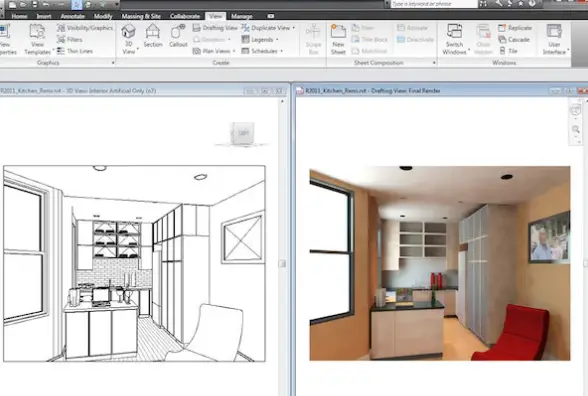
Task: Open the User Interface icon
Action: tap(554, 32)
